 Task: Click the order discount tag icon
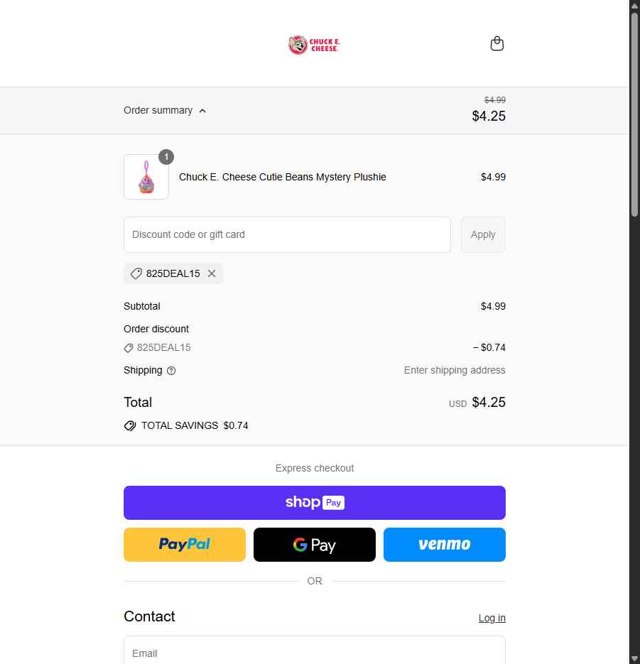point(128,348)
